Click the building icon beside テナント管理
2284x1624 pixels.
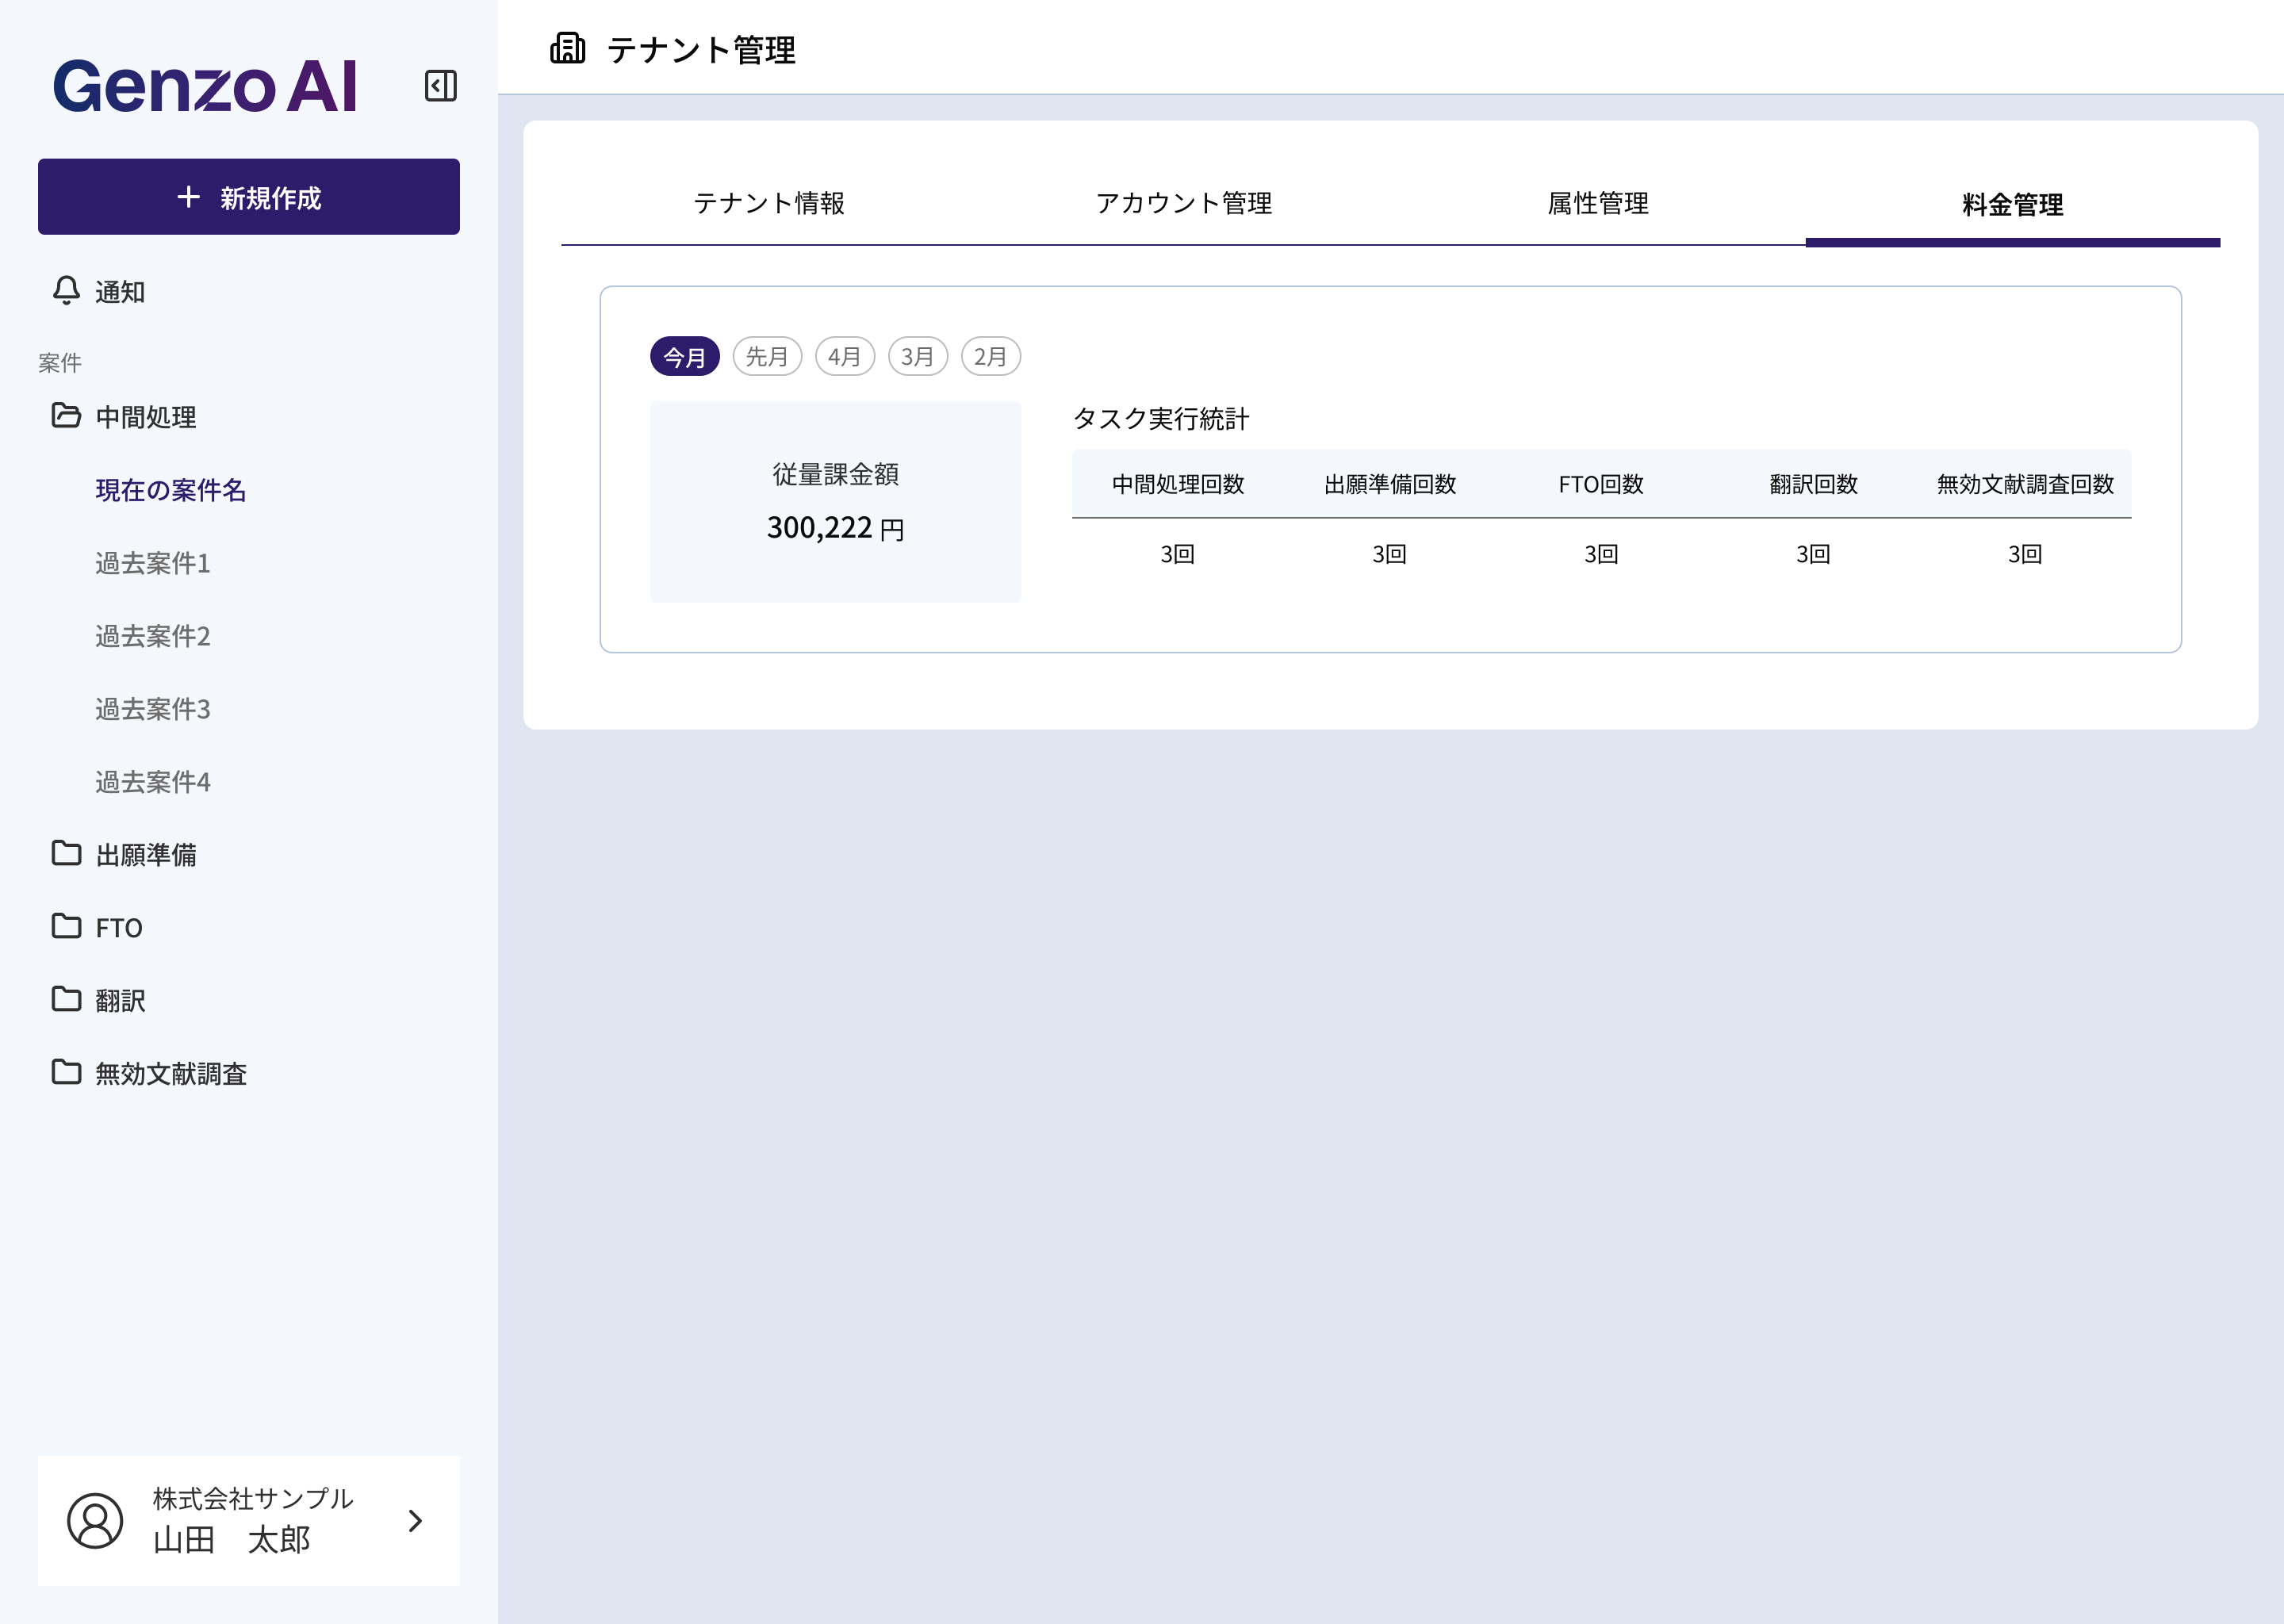click(568, 48)
